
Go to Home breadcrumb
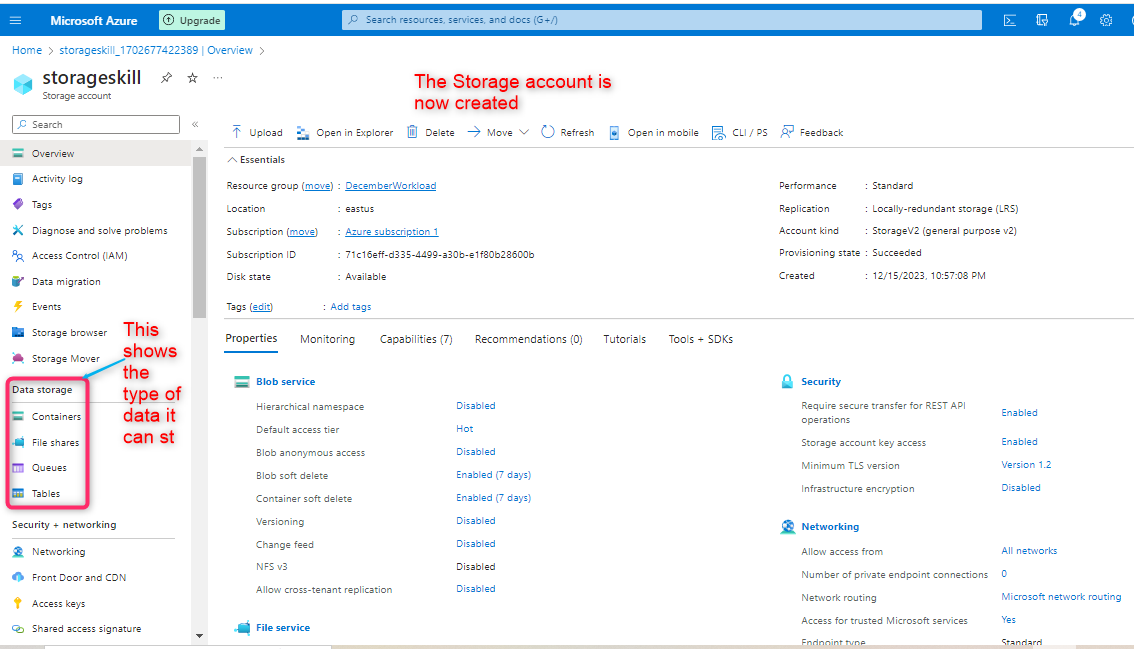(27, 51)
